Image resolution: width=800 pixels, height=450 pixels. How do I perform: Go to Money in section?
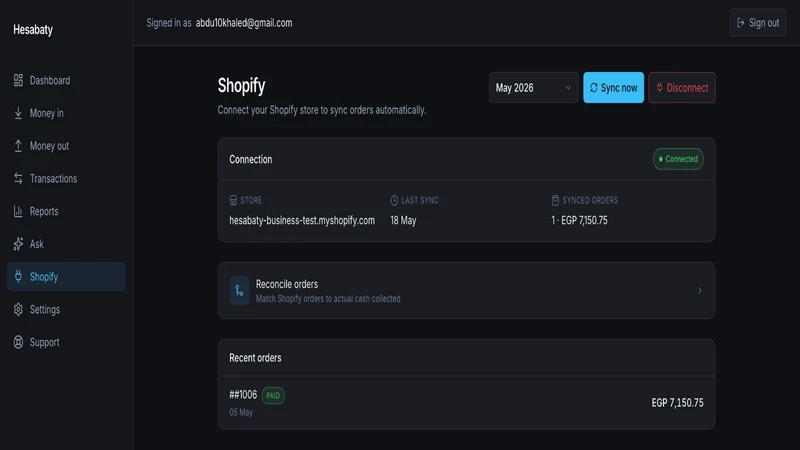pos(66,113)
